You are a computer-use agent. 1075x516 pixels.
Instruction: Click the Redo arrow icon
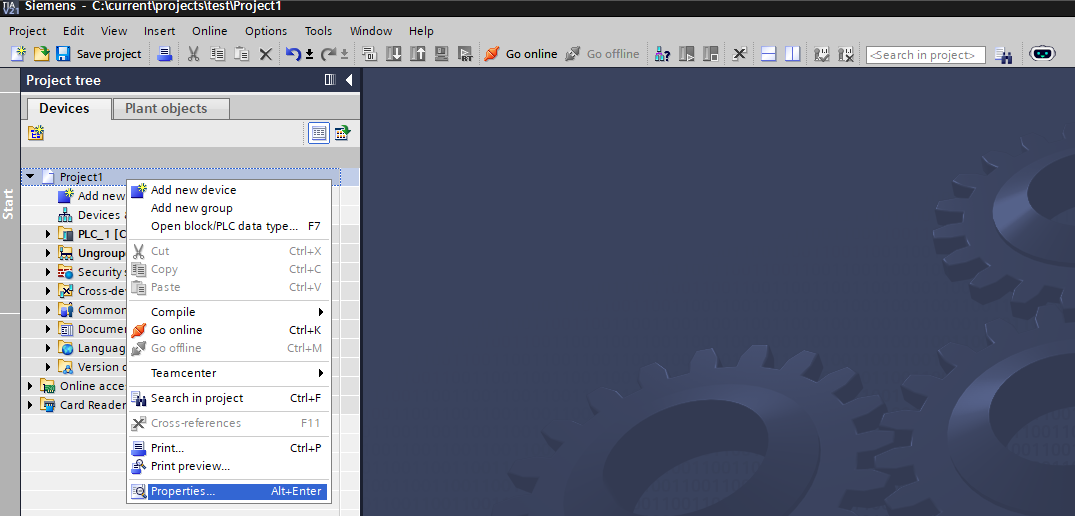[329, 53]
